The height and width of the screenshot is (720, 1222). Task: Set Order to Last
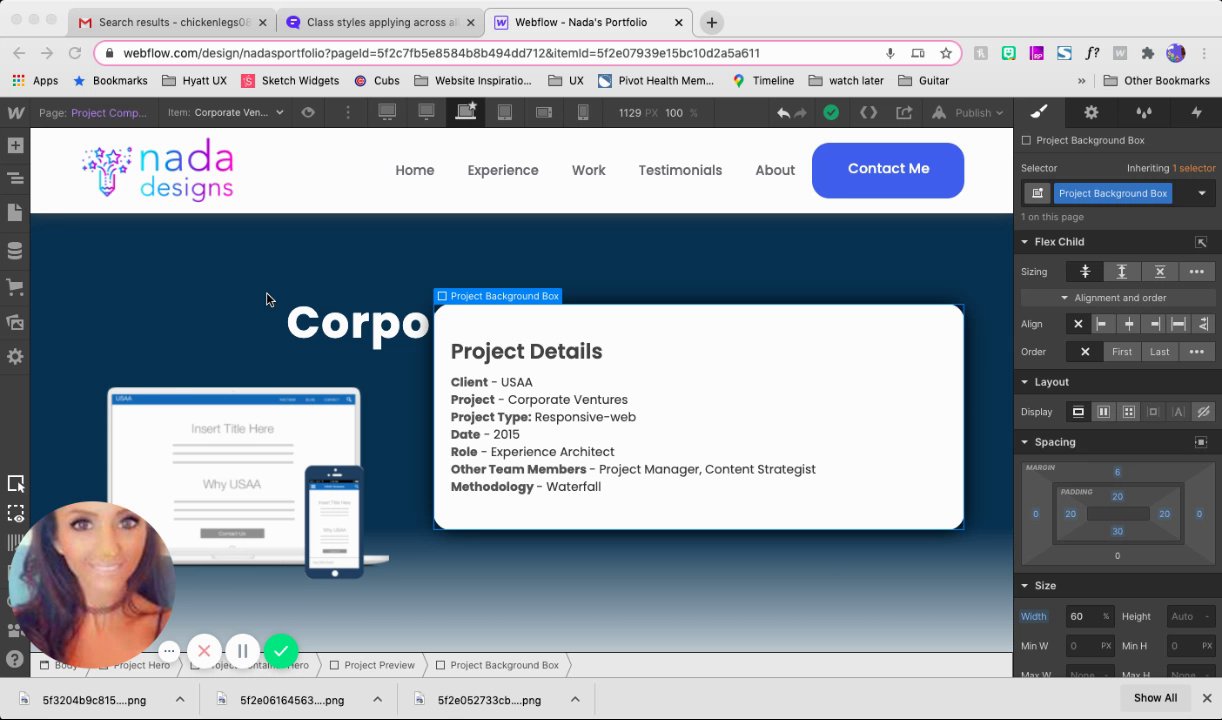tap(1160, 352)
